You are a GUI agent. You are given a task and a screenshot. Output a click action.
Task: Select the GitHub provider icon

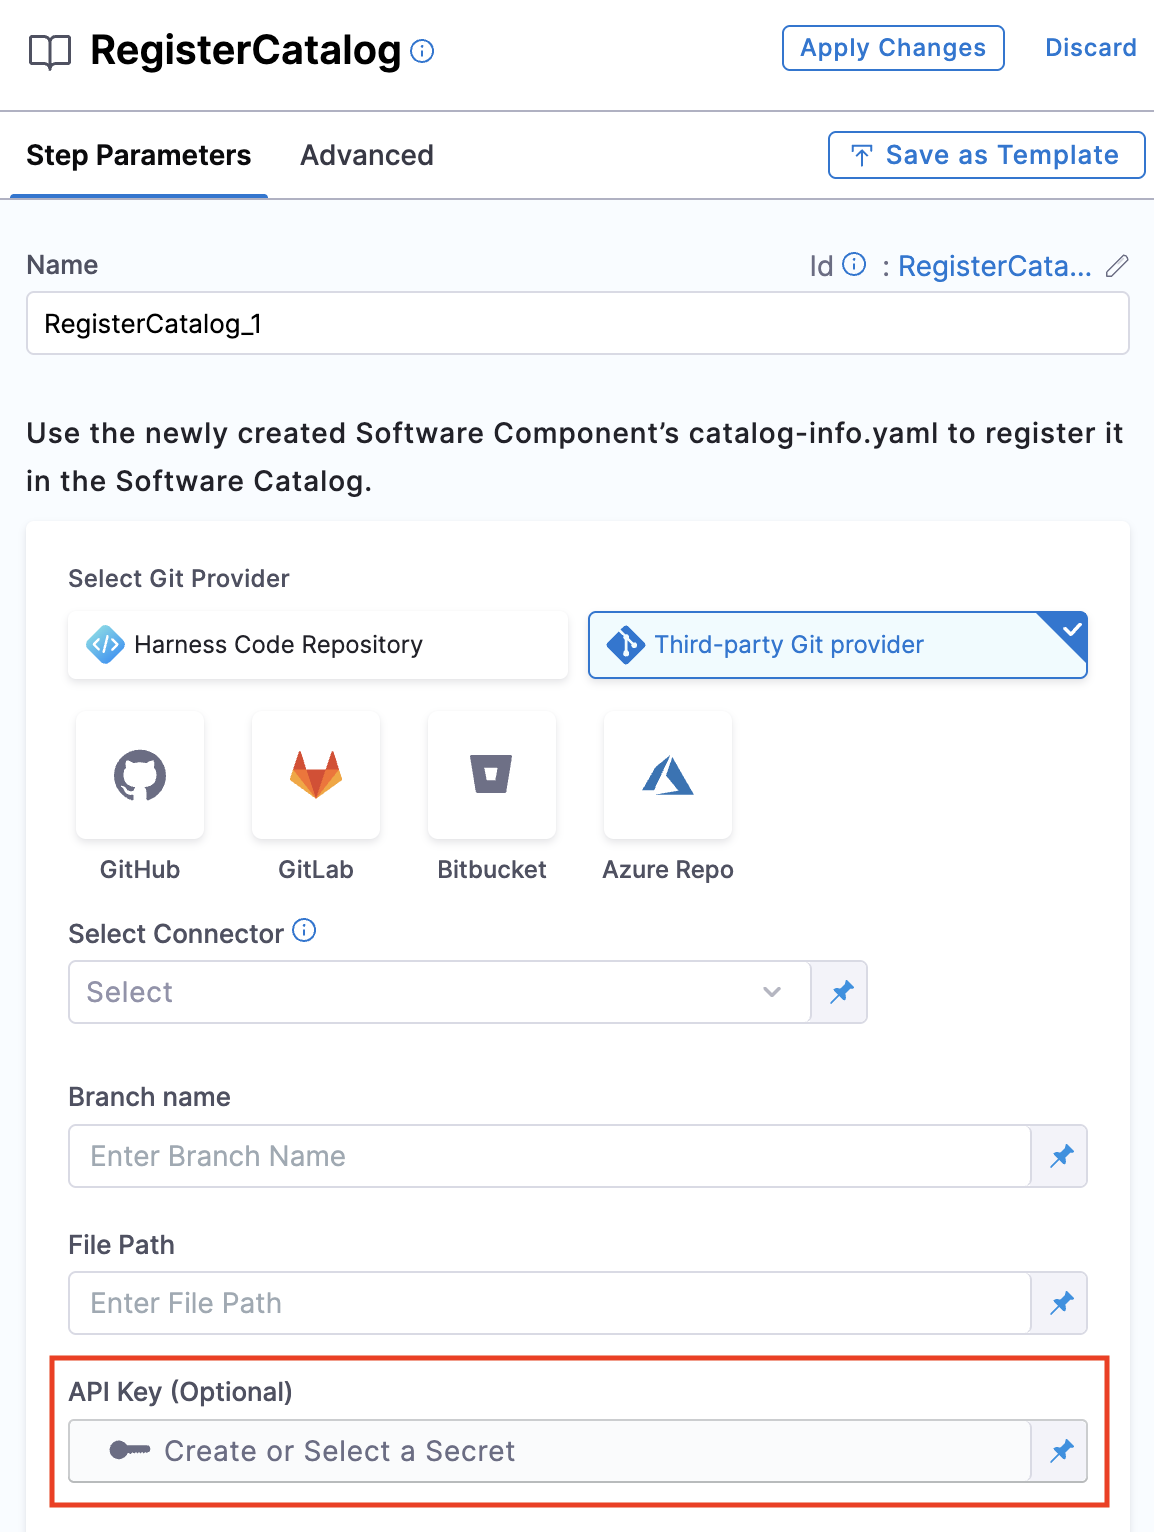[x=140, y=775]
